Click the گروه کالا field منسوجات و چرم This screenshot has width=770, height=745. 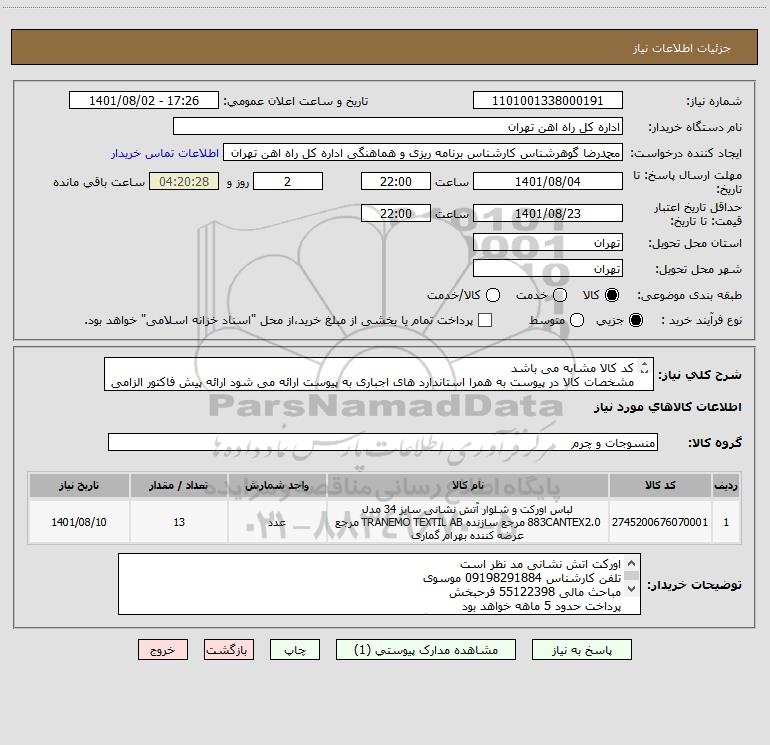[x=383, y=442]
